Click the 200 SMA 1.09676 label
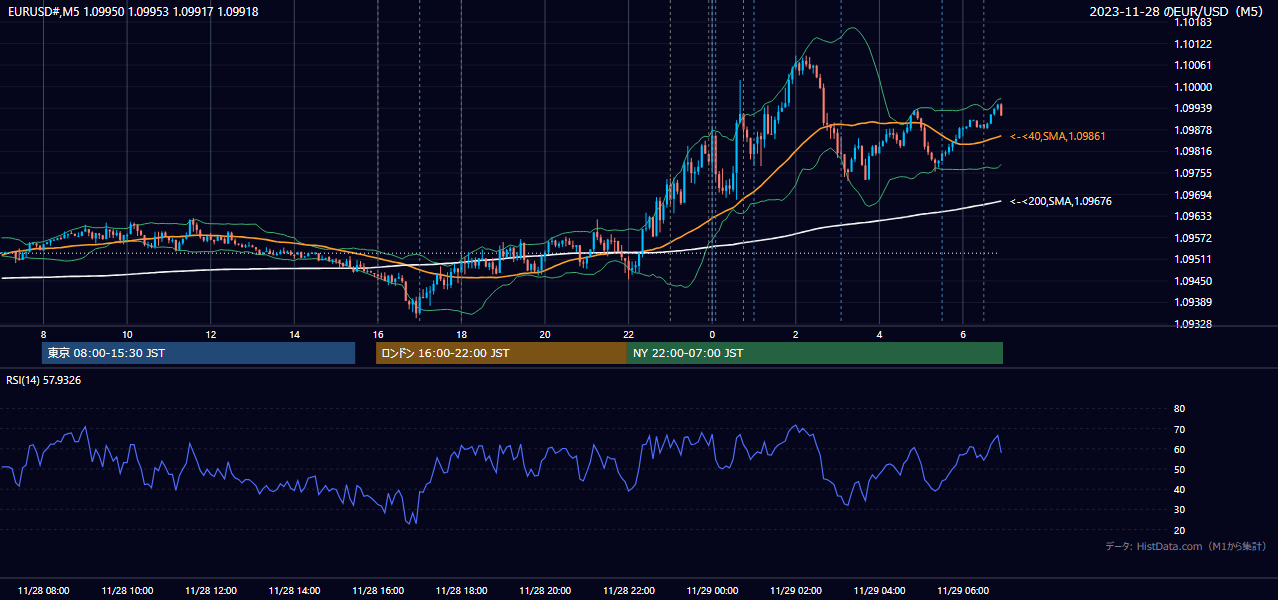 point(1061,202)
